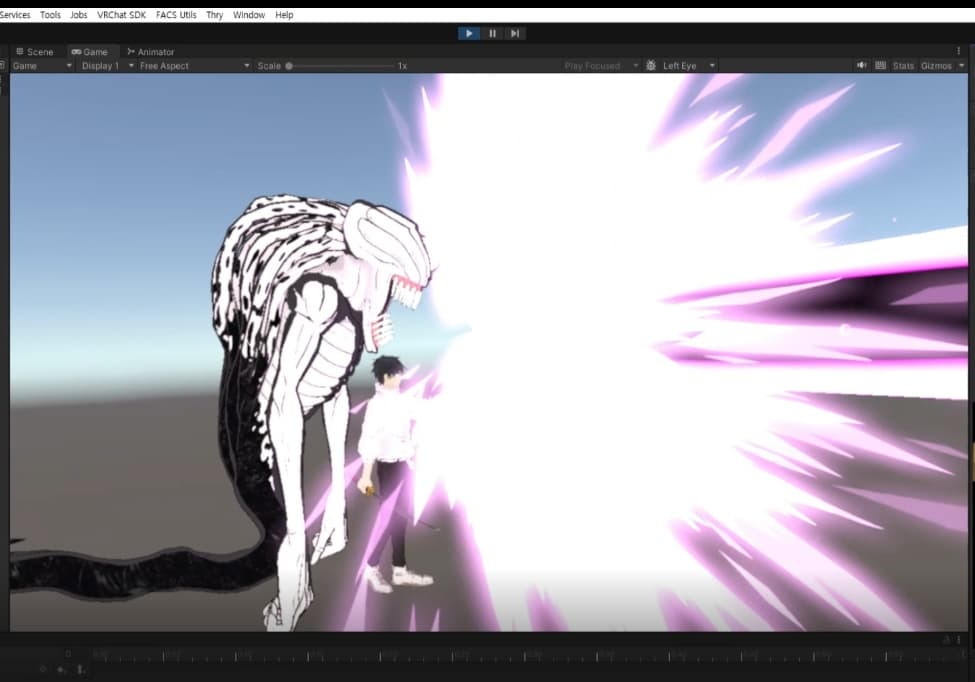Click the Scale slider handle
This screenshot has height=682, width=975.
[289, 66]
